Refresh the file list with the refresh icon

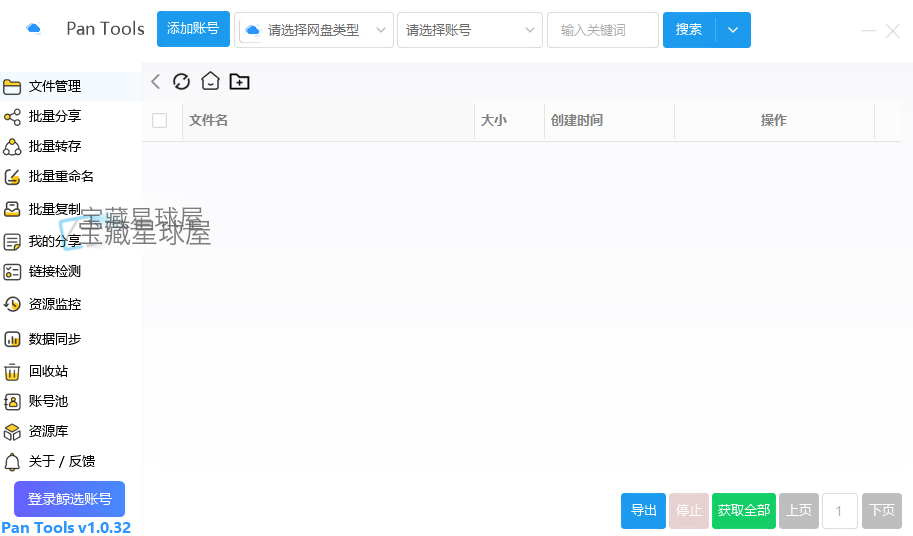click(x=182, y=81)
